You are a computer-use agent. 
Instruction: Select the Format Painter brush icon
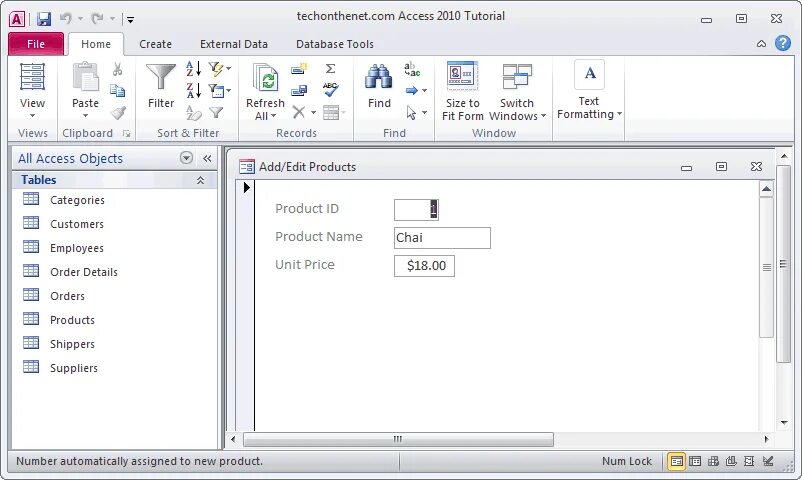click(118, 113)
